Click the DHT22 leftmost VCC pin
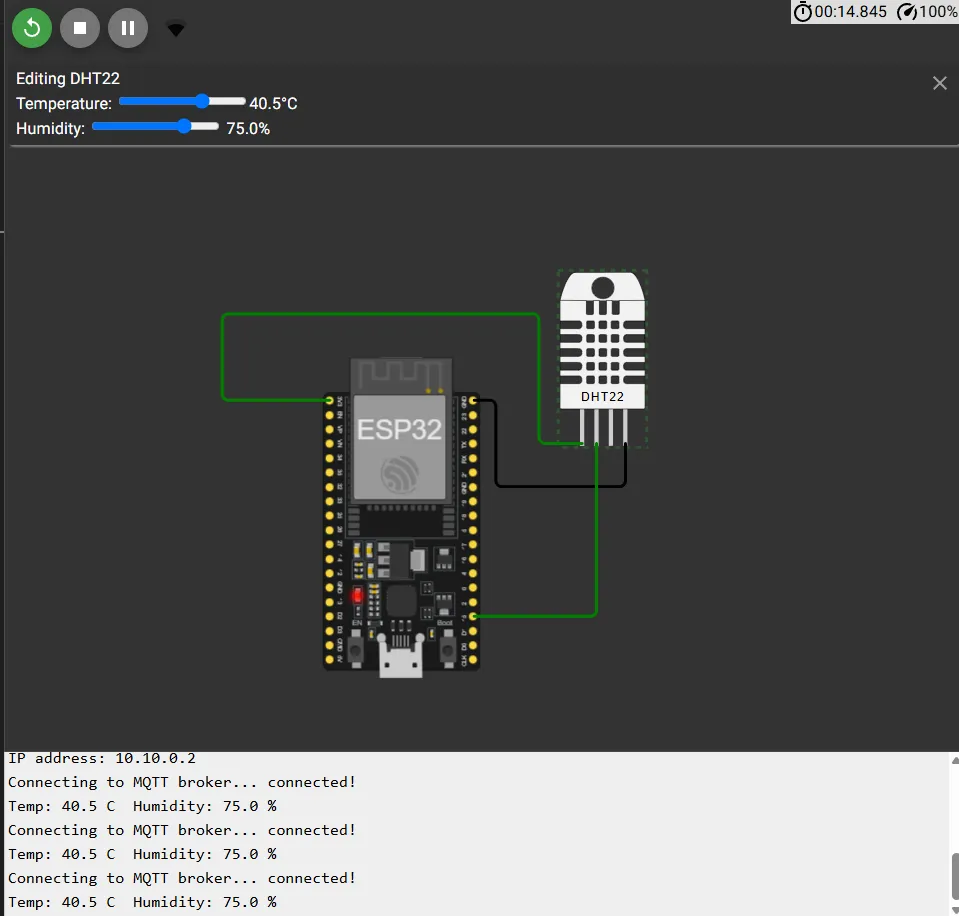The width and height of the screenshot is (959, 916). coord(582,427)
